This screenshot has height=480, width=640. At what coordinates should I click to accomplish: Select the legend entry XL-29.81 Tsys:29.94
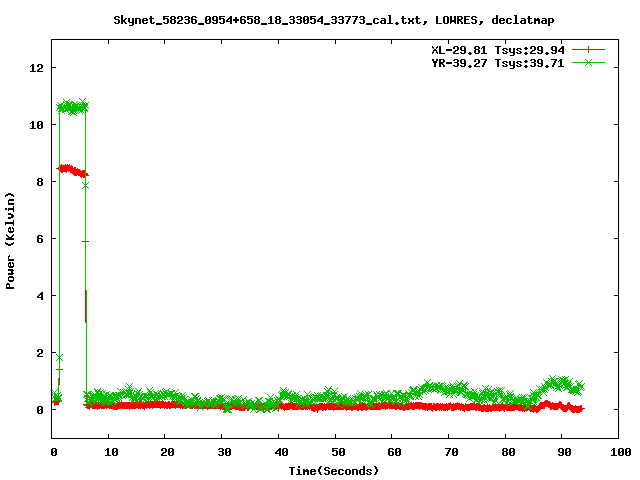pos(498,50)
